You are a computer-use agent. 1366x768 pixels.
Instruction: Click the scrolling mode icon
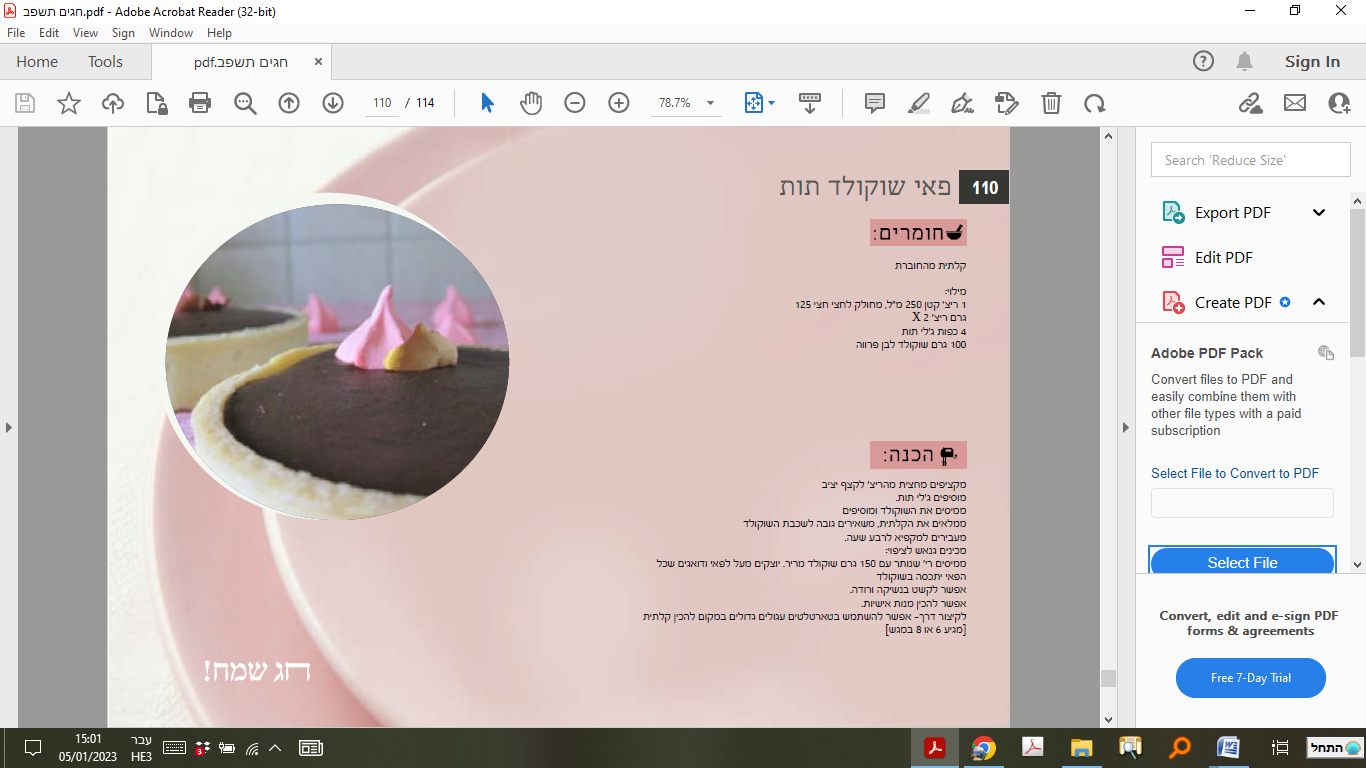[x=810, y=103]
